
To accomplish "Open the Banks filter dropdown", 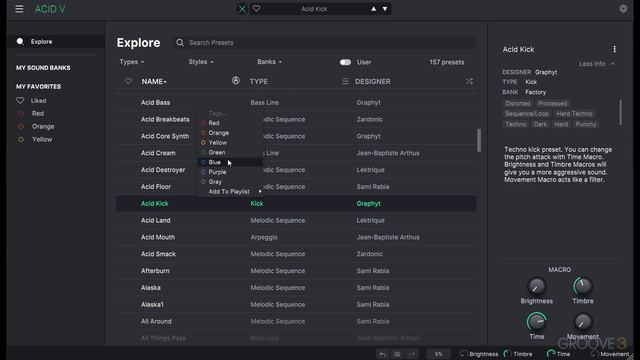I will point(269,62).
